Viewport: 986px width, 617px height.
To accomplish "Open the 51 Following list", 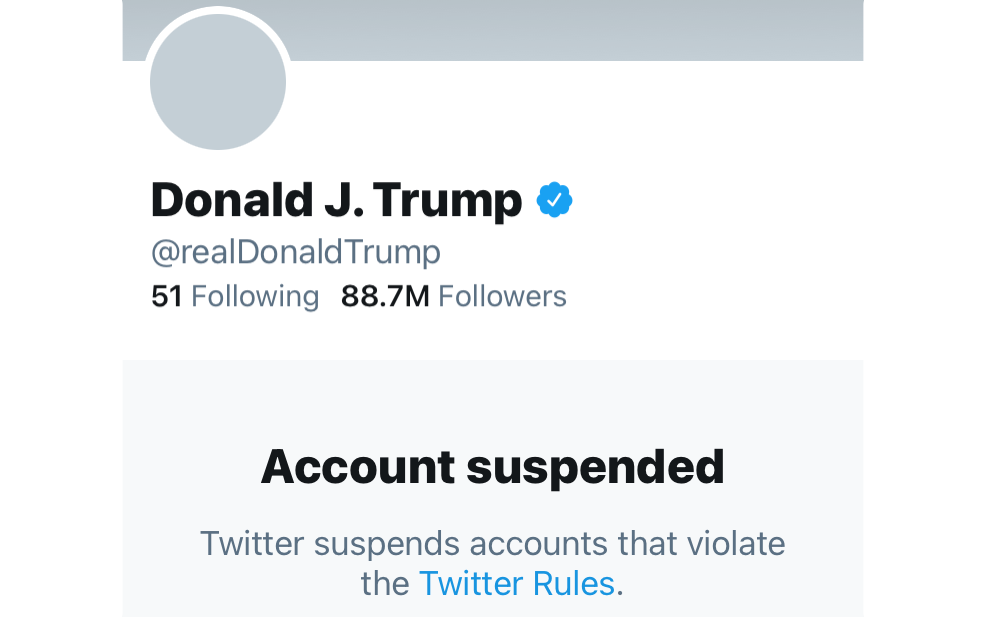I will (235, 296).
